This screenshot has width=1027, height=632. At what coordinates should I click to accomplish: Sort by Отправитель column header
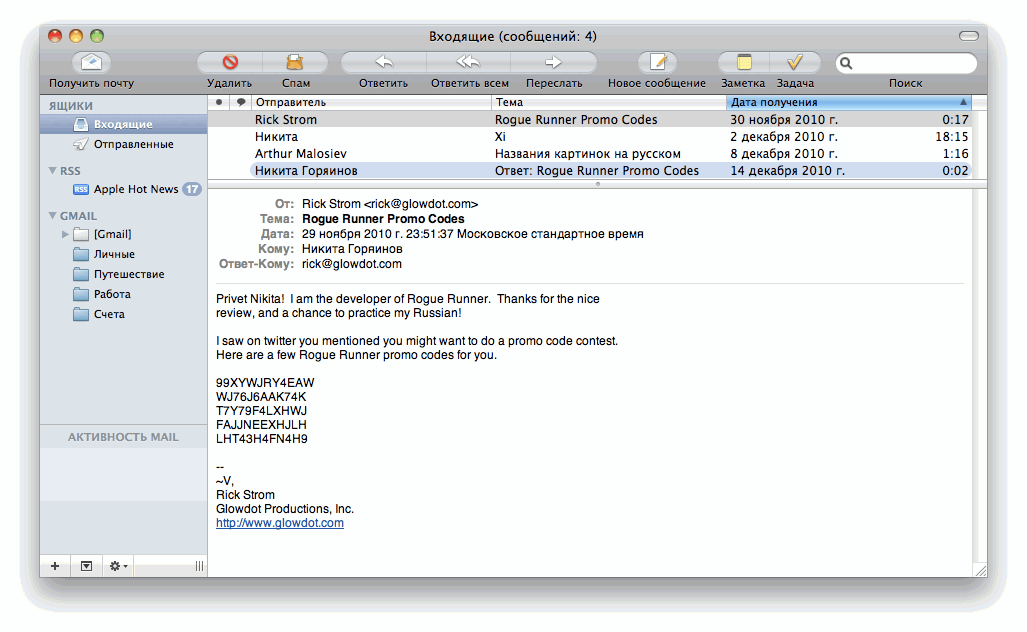point(371,102)
